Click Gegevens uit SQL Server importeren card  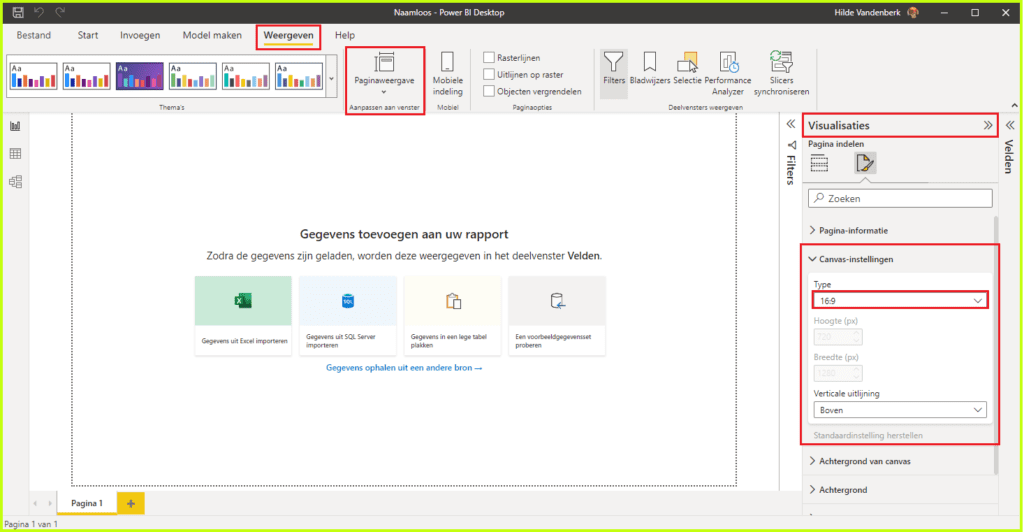tap(348, 316)
